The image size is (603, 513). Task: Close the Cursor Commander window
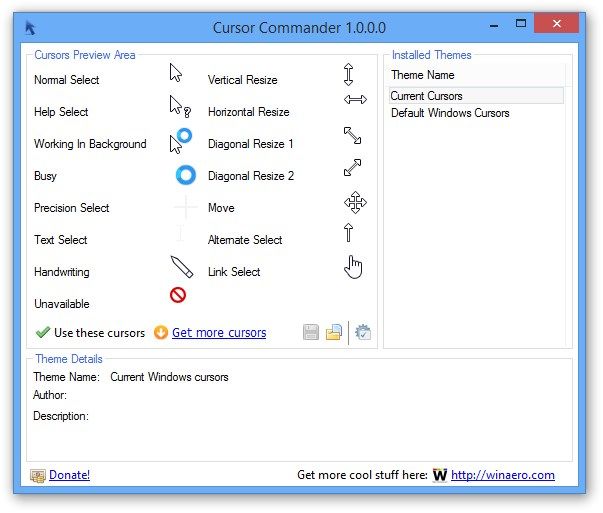point(556,23)
